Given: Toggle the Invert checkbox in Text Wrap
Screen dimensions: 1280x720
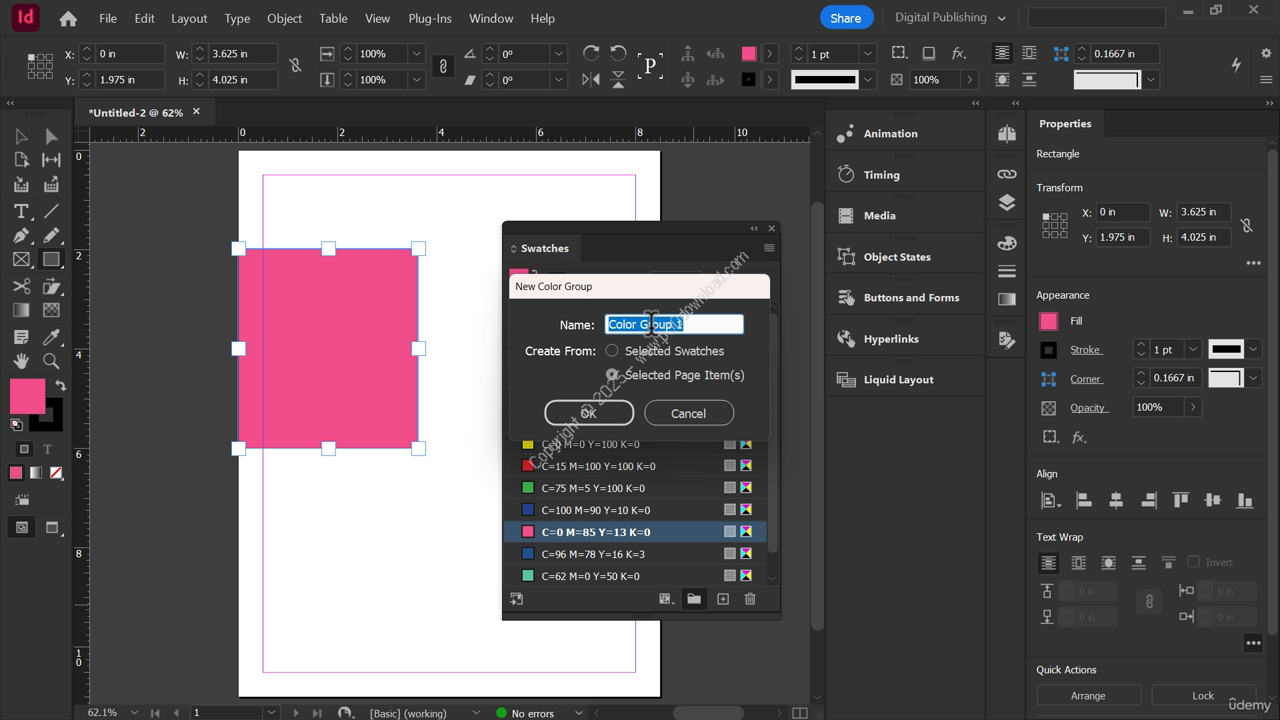Looking at the screenshot, I should 1193,562.
